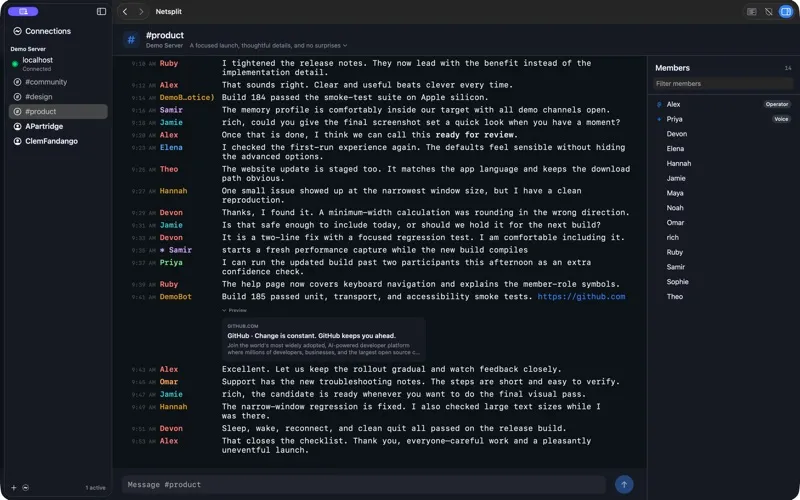800x500 pixels.
Task: Click the DemoBot nickname at 9:41 AM
Action: coord(176,296)
